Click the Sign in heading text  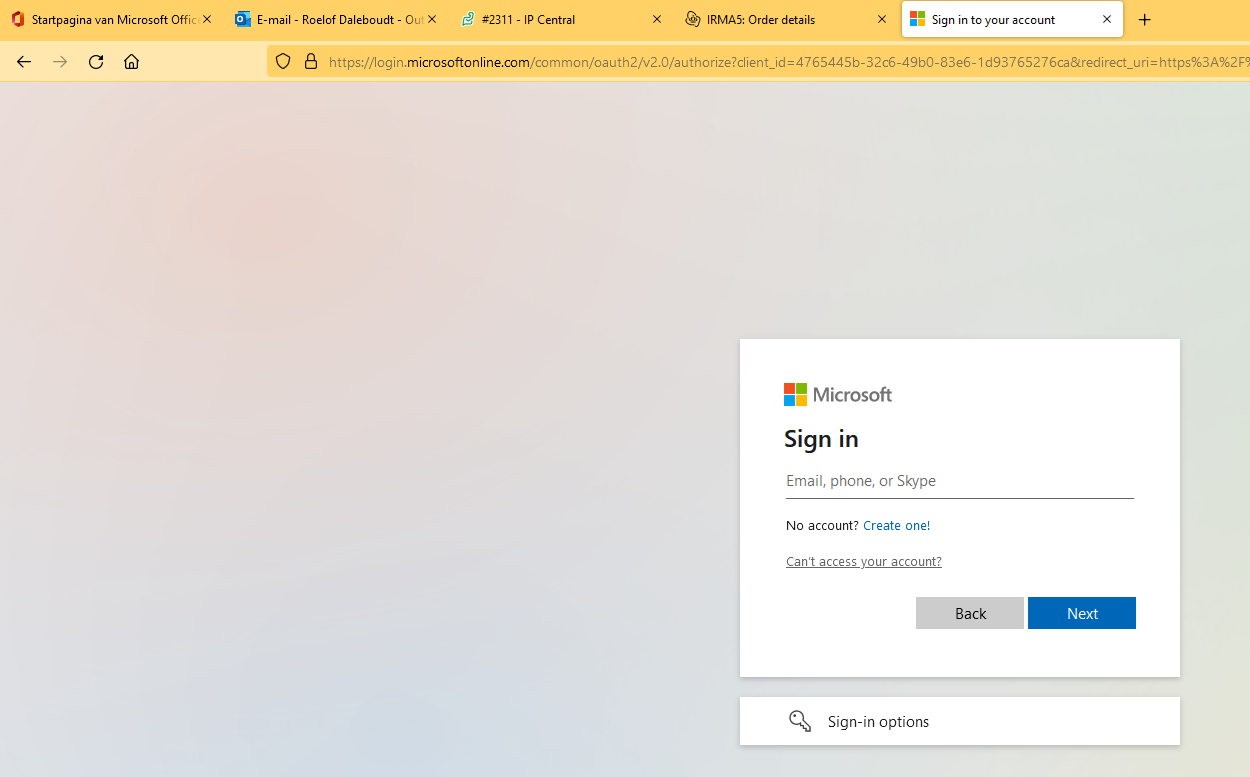point(821,439)
